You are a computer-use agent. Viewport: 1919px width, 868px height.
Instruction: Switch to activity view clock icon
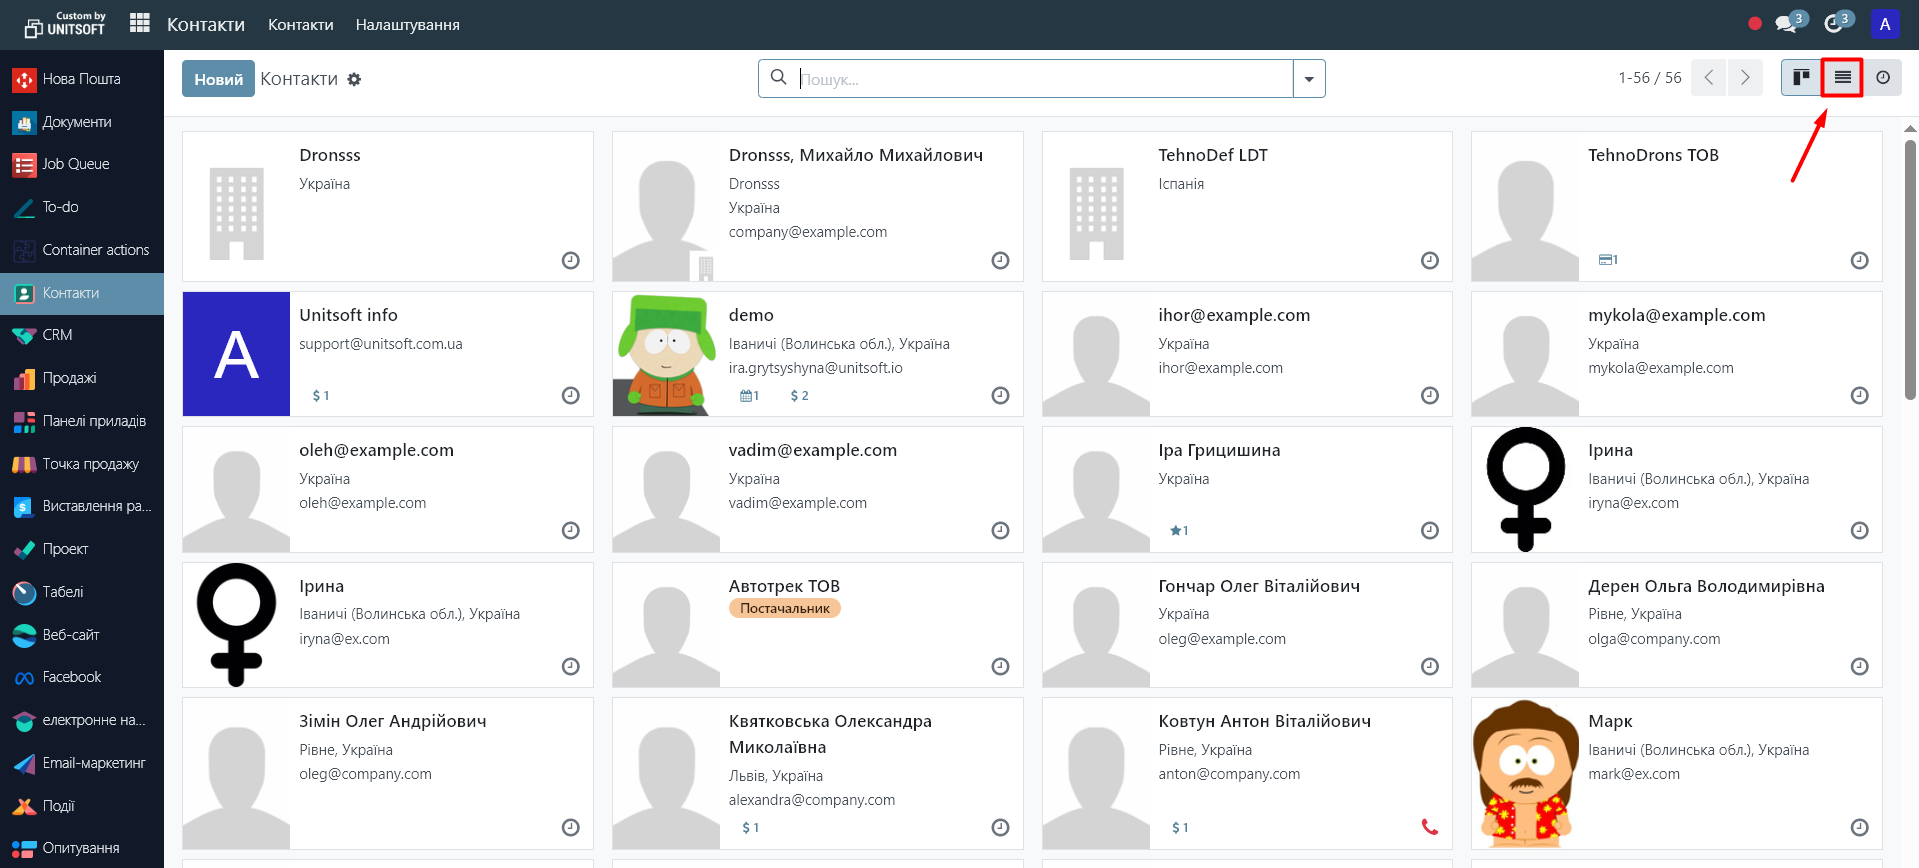[1883, 78]
